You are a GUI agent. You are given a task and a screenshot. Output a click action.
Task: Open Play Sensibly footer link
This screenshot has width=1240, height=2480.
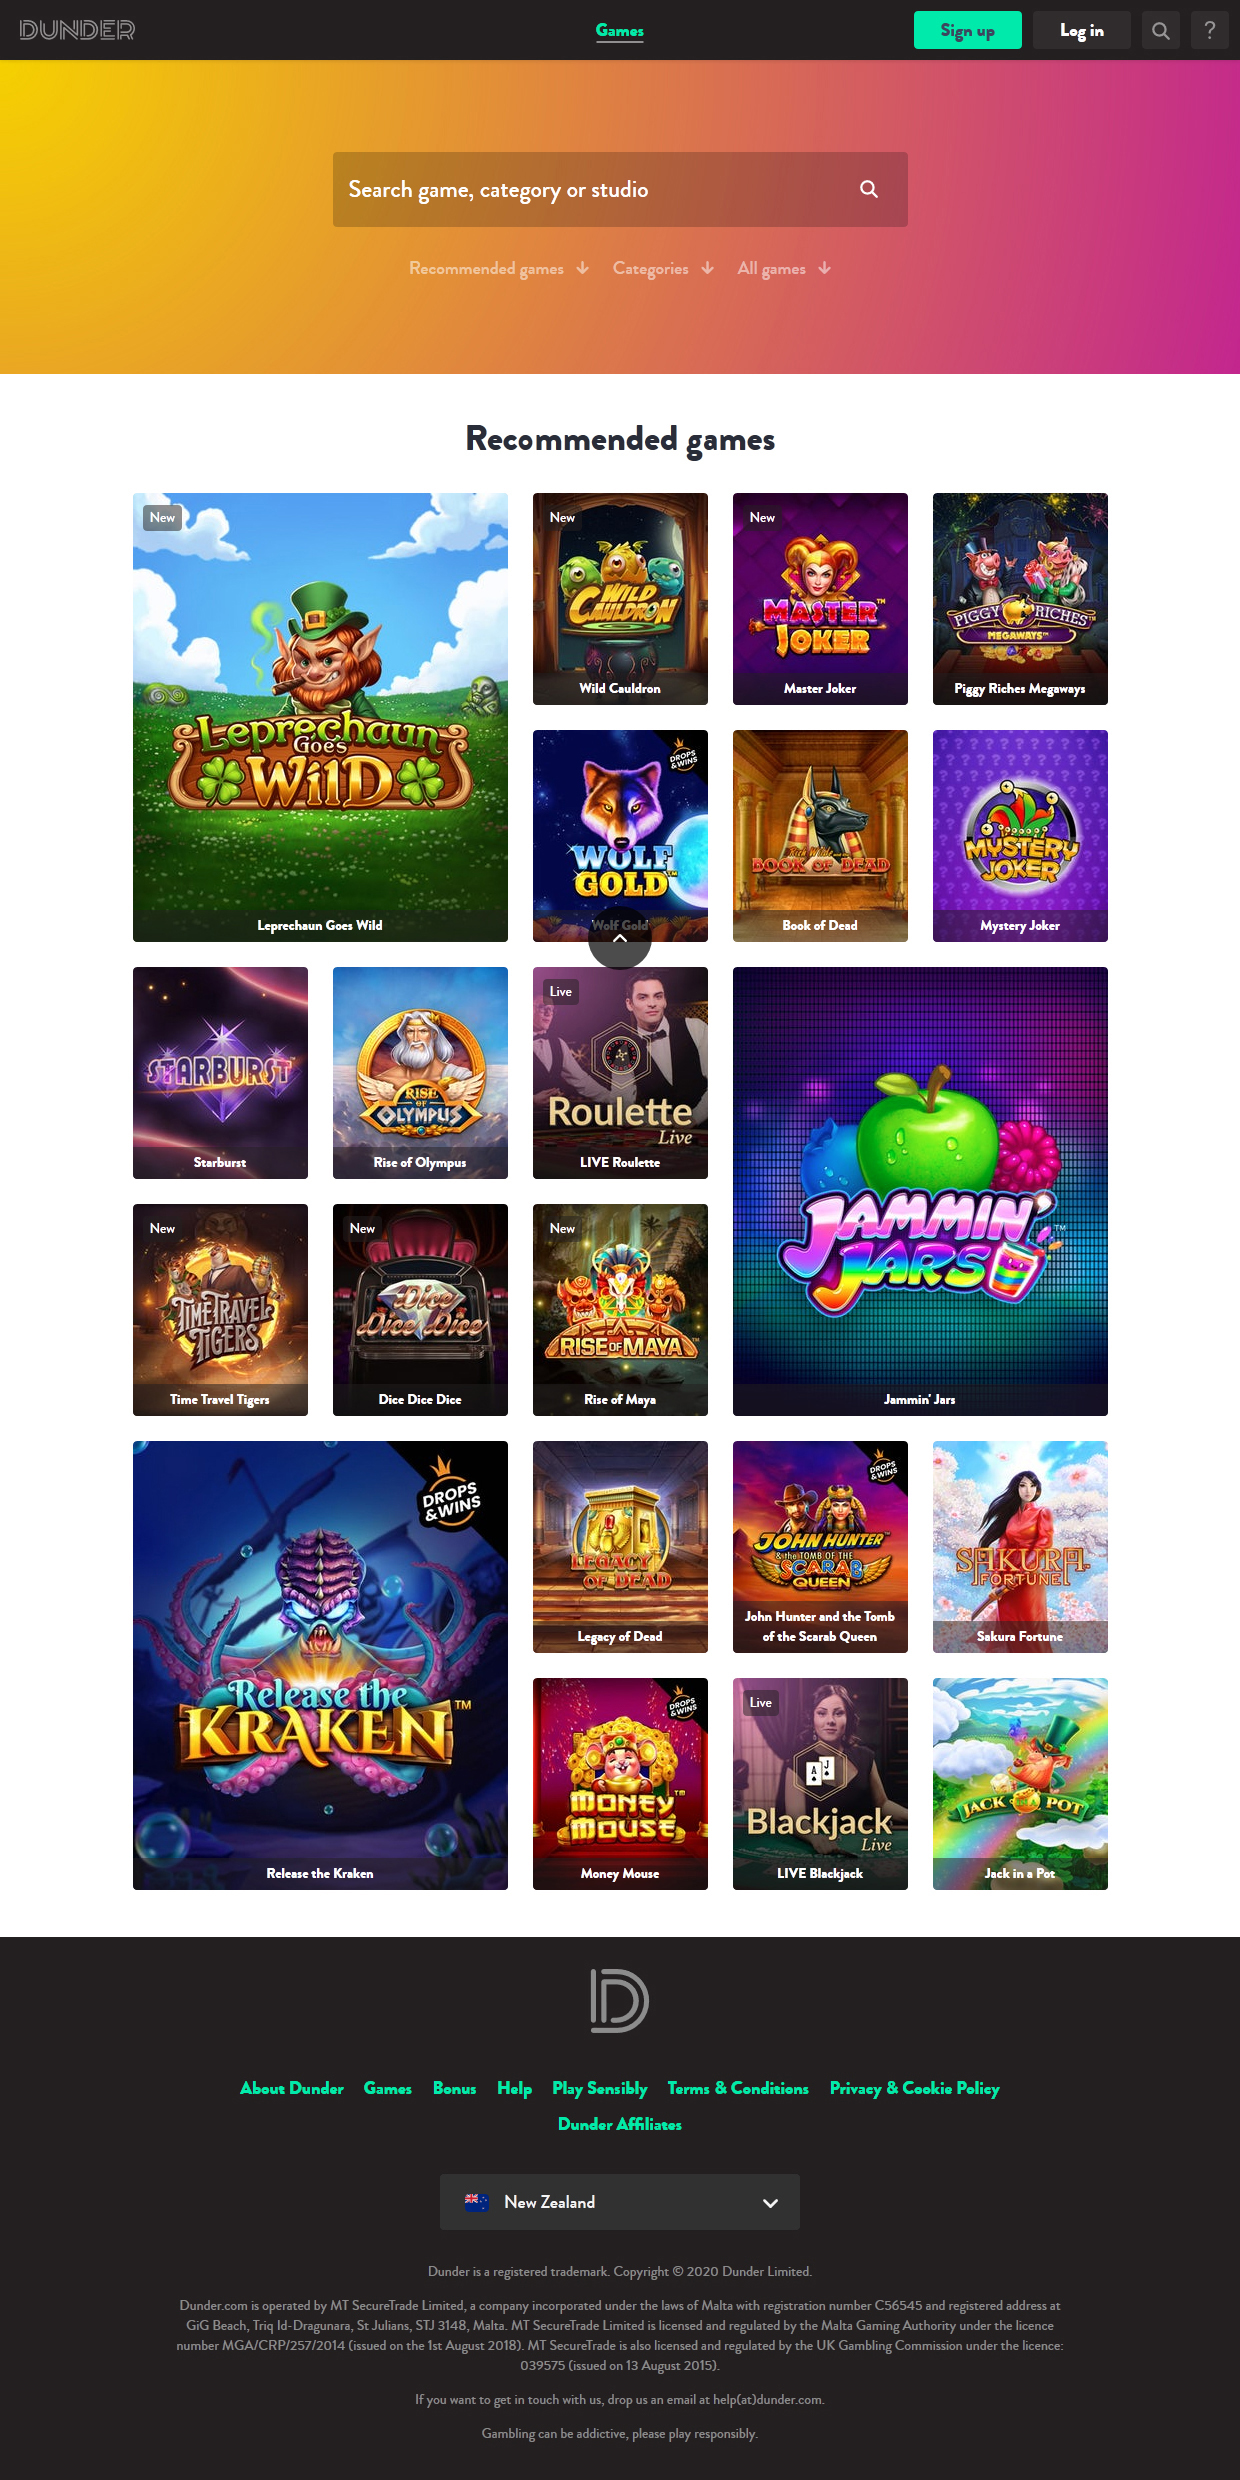click(600, 2088)
